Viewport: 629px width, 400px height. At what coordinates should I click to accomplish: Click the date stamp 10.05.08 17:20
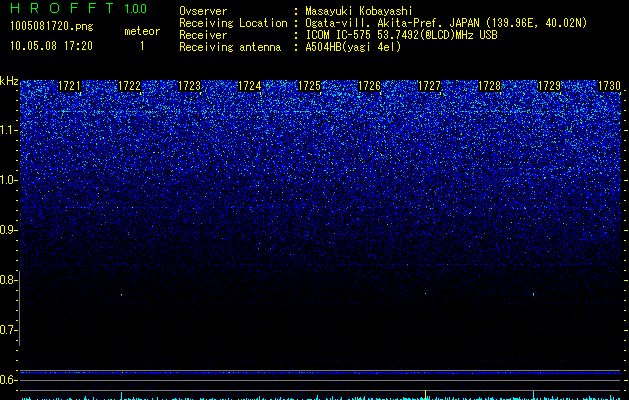tap(51, 46)
